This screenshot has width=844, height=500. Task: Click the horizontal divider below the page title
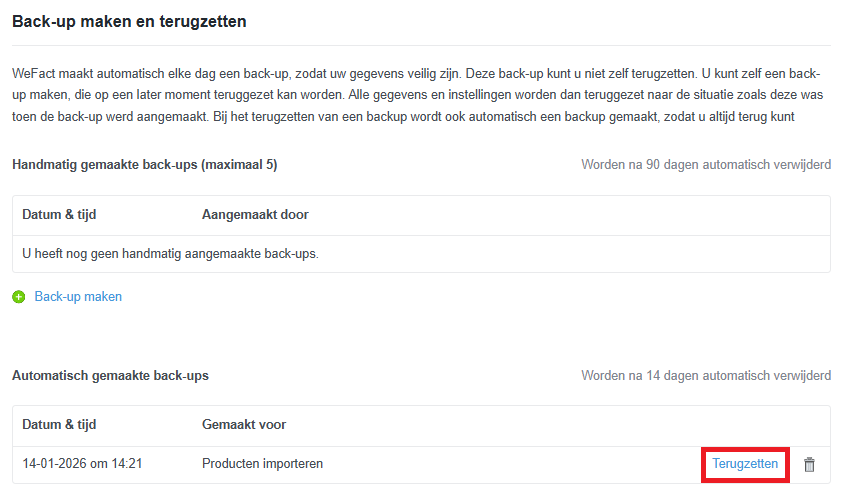[x=421, y=45]
